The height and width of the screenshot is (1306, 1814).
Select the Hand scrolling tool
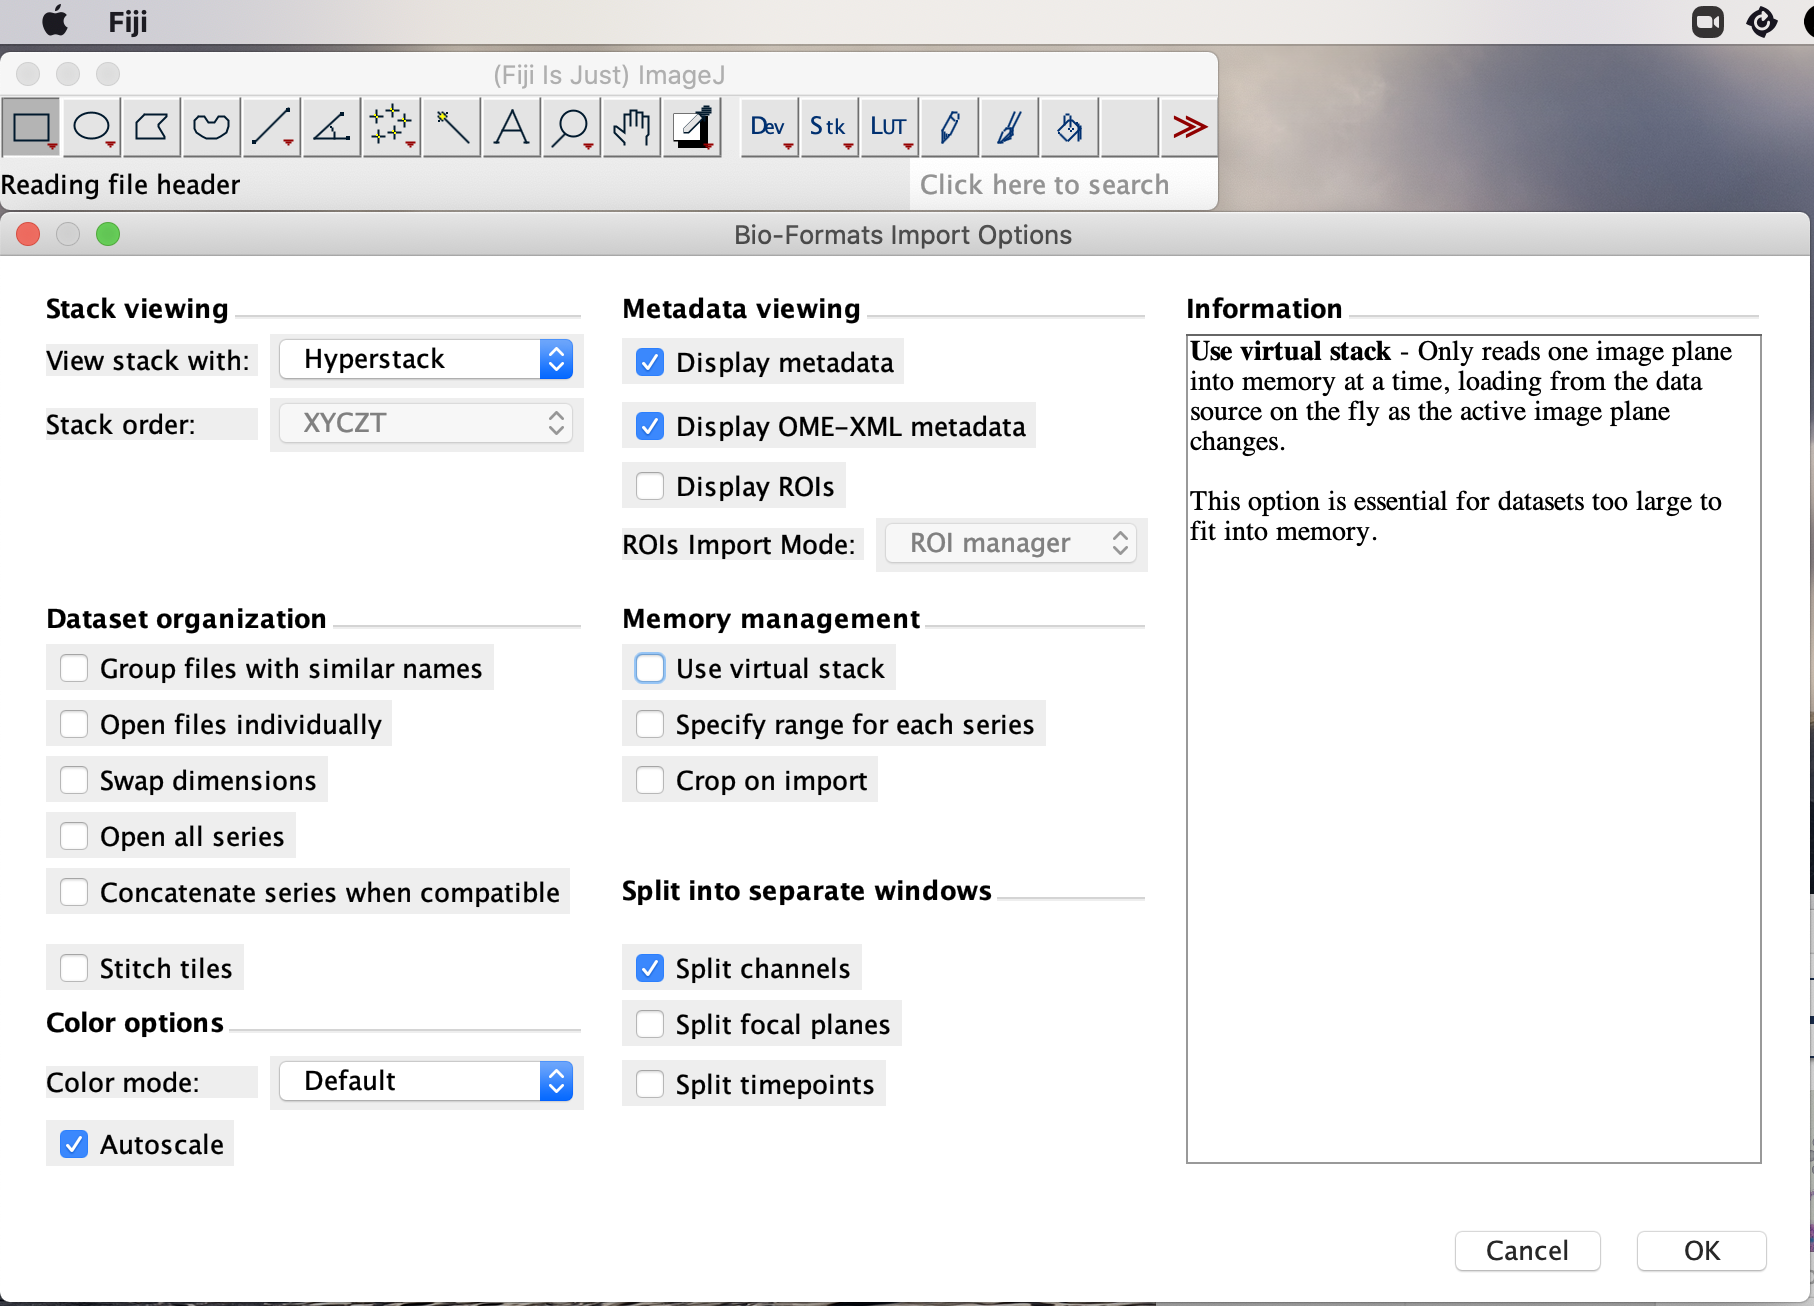pyautogui.click(x=631, y=127)
